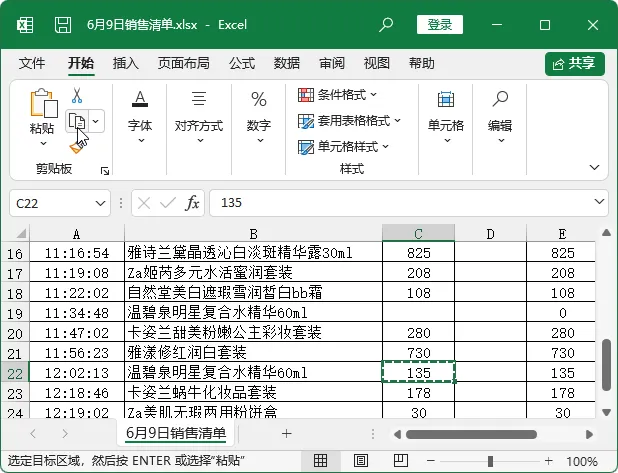The image size is (618, 473).
Task: Open the ribbon display options chevron
Action: click(x=594, y=167)
